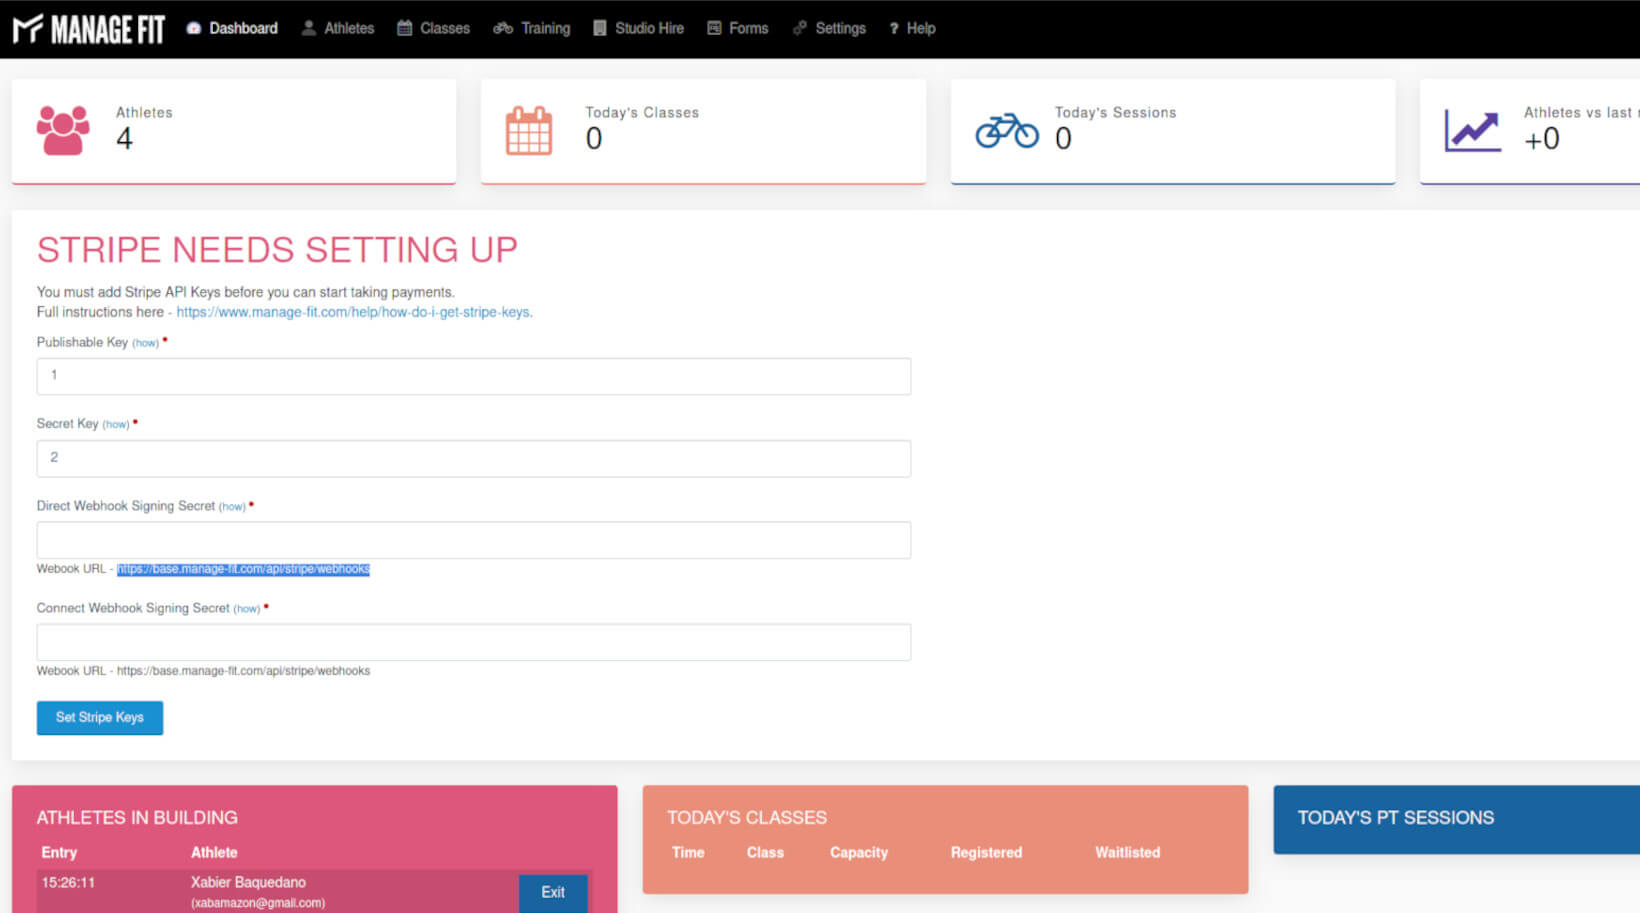Open the Help menu item
The height and width of the screenshot is (913, 1640).
pyautogui.click(x=912, y=28)
